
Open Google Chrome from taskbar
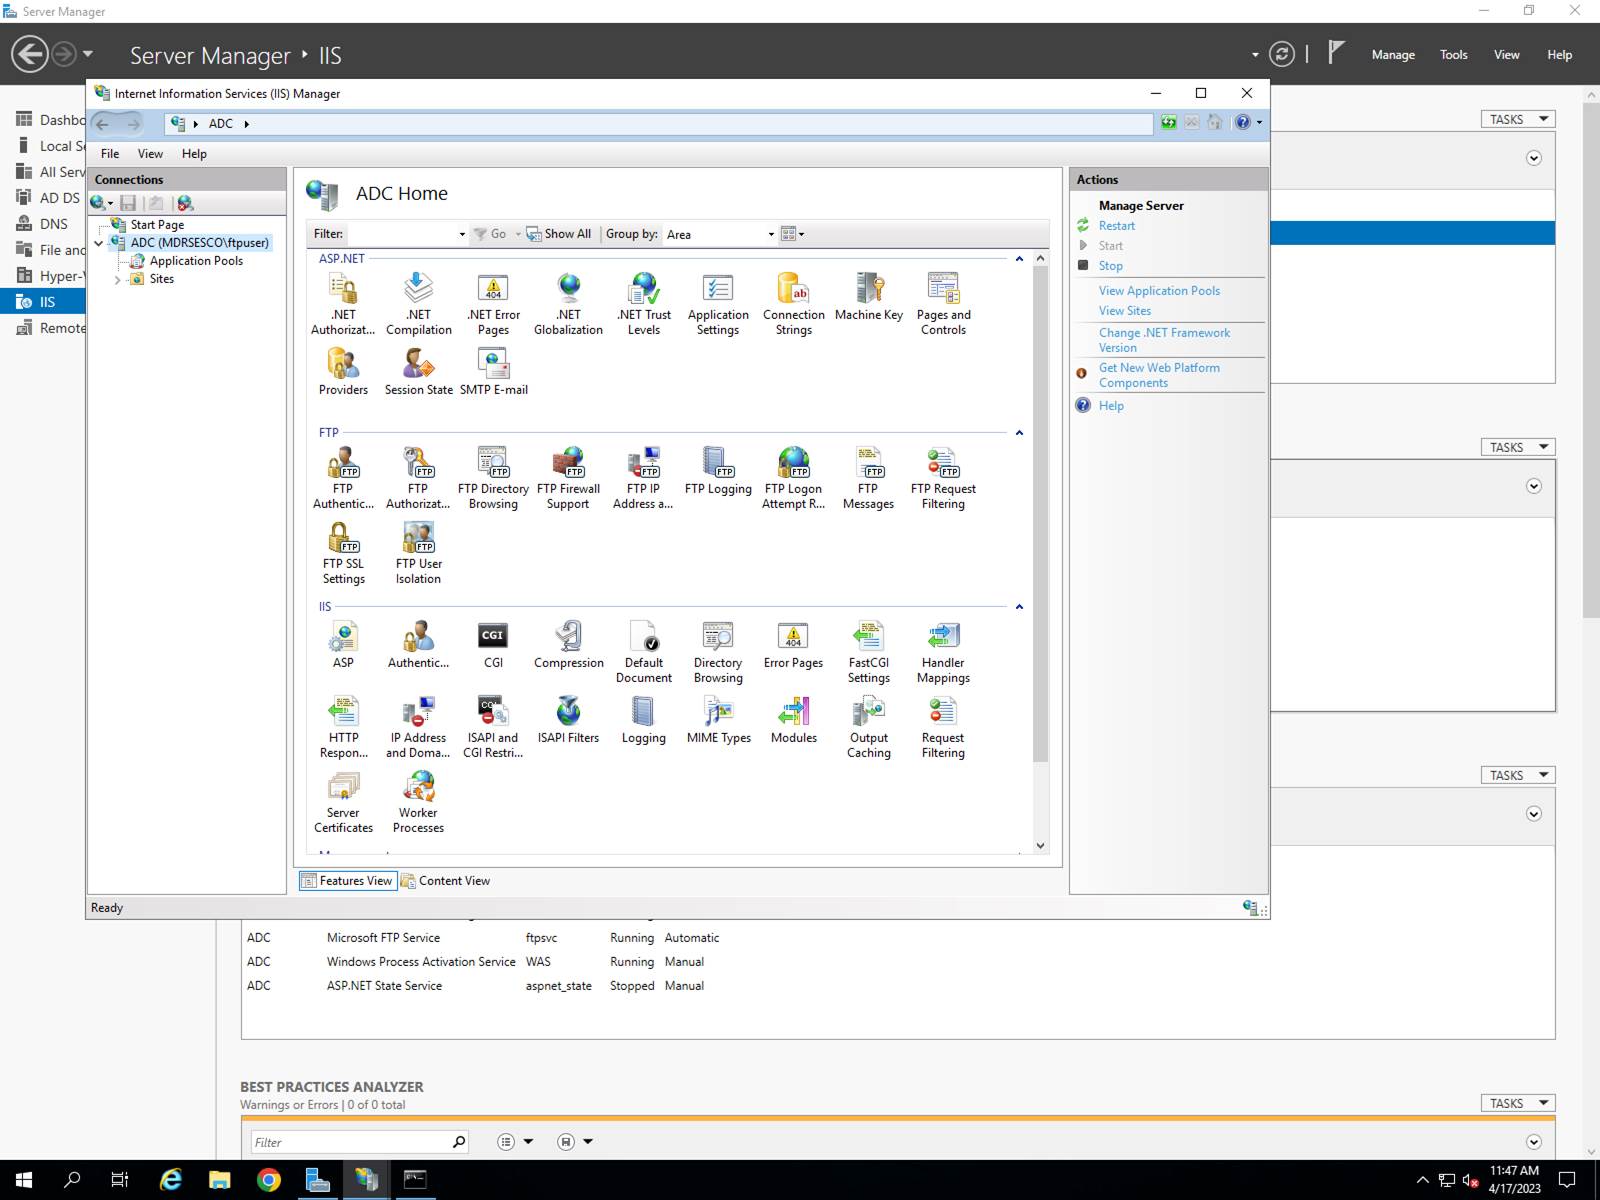[268, 1180]
